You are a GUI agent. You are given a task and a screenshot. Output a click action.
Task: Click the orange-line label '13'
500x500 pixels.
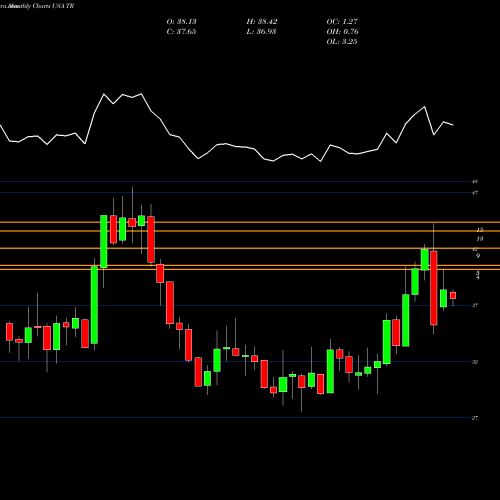[480, 239]
